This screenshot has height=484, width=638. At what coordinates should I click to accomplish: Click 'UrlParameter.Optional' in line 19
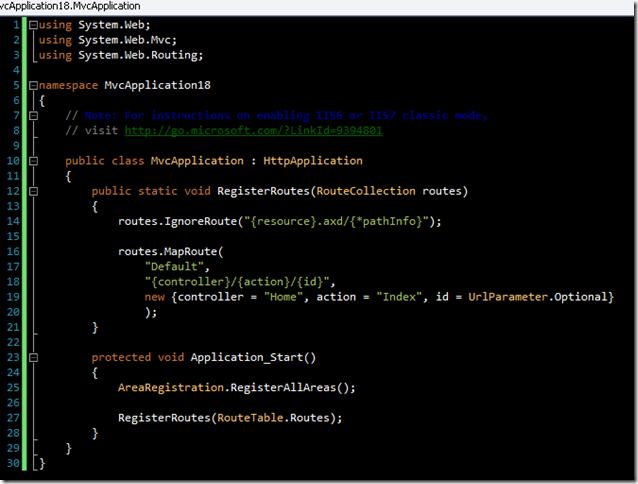[537, 297]
